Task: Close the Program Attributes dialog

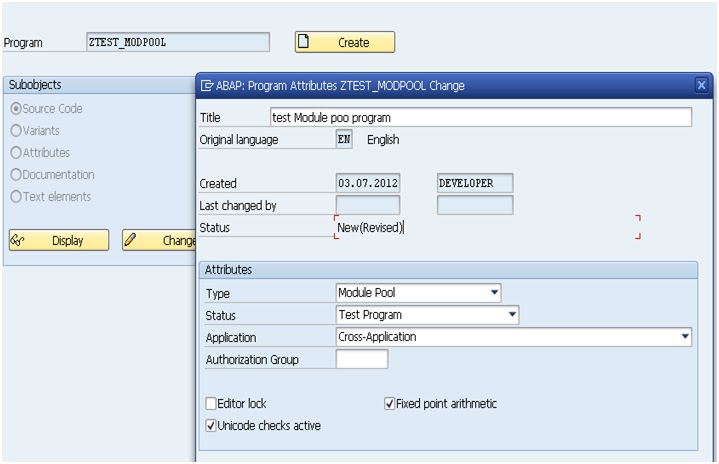Action: (x=701, y=85)
